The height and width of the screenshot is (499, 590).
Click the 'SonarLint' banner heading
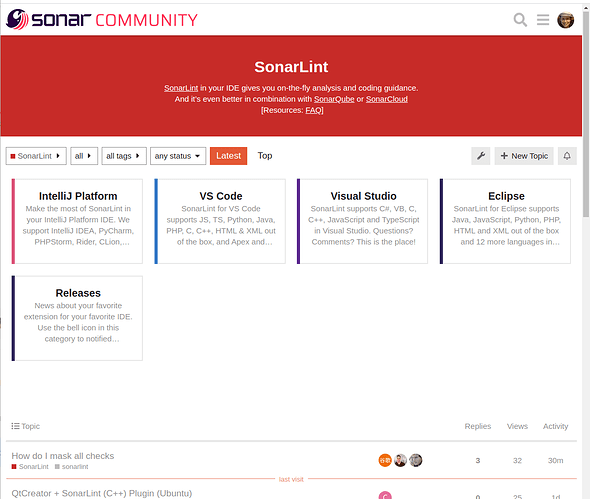coord(291,67)
